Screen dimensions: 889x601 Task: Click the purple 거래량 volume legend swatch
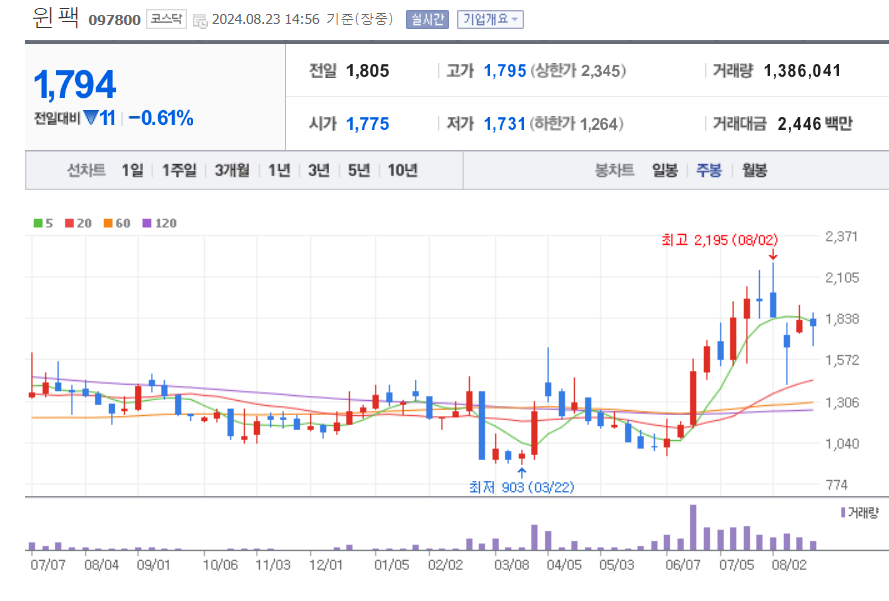(x=843, y=513)
